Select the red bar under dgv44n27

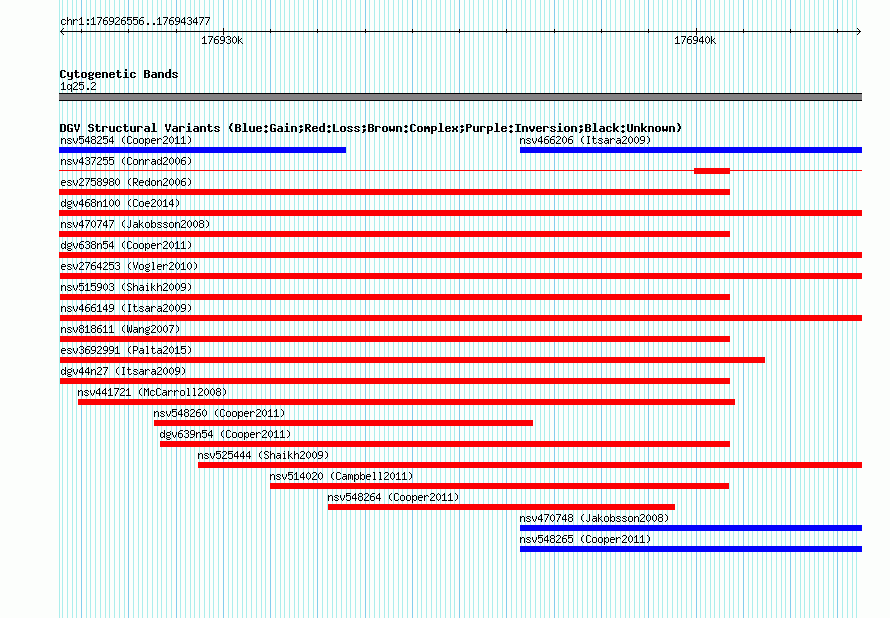coord(394,381)
